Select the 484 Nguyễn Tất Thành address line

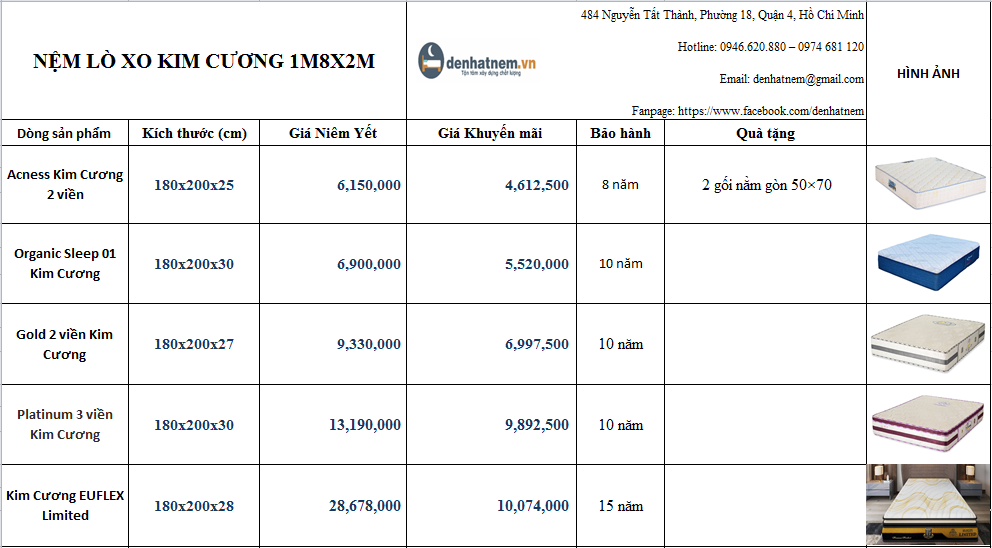click(x=722, y=15)
